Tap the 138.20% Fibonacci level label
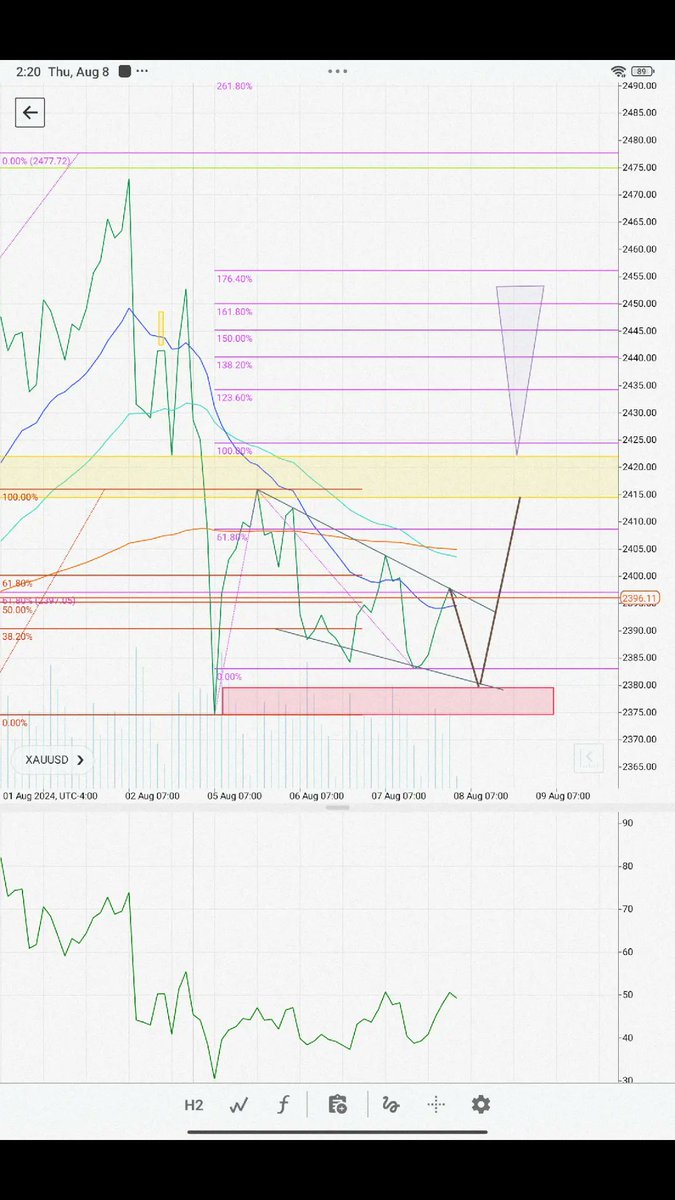Screen dimensions: 675x1200 tap(235, 366)
